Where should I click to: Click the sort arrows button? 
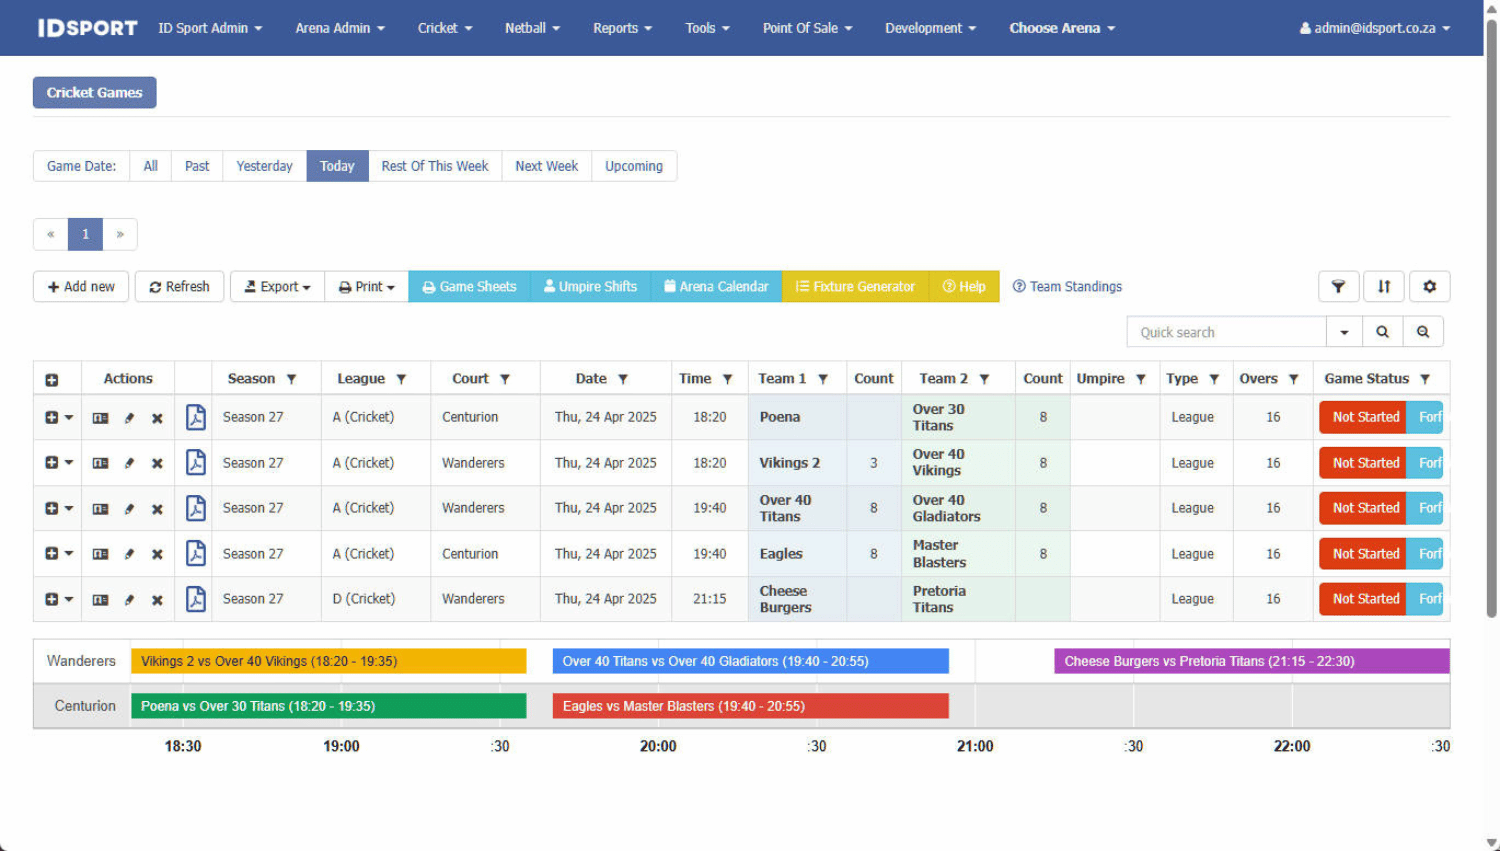(x=1384, y=287)
